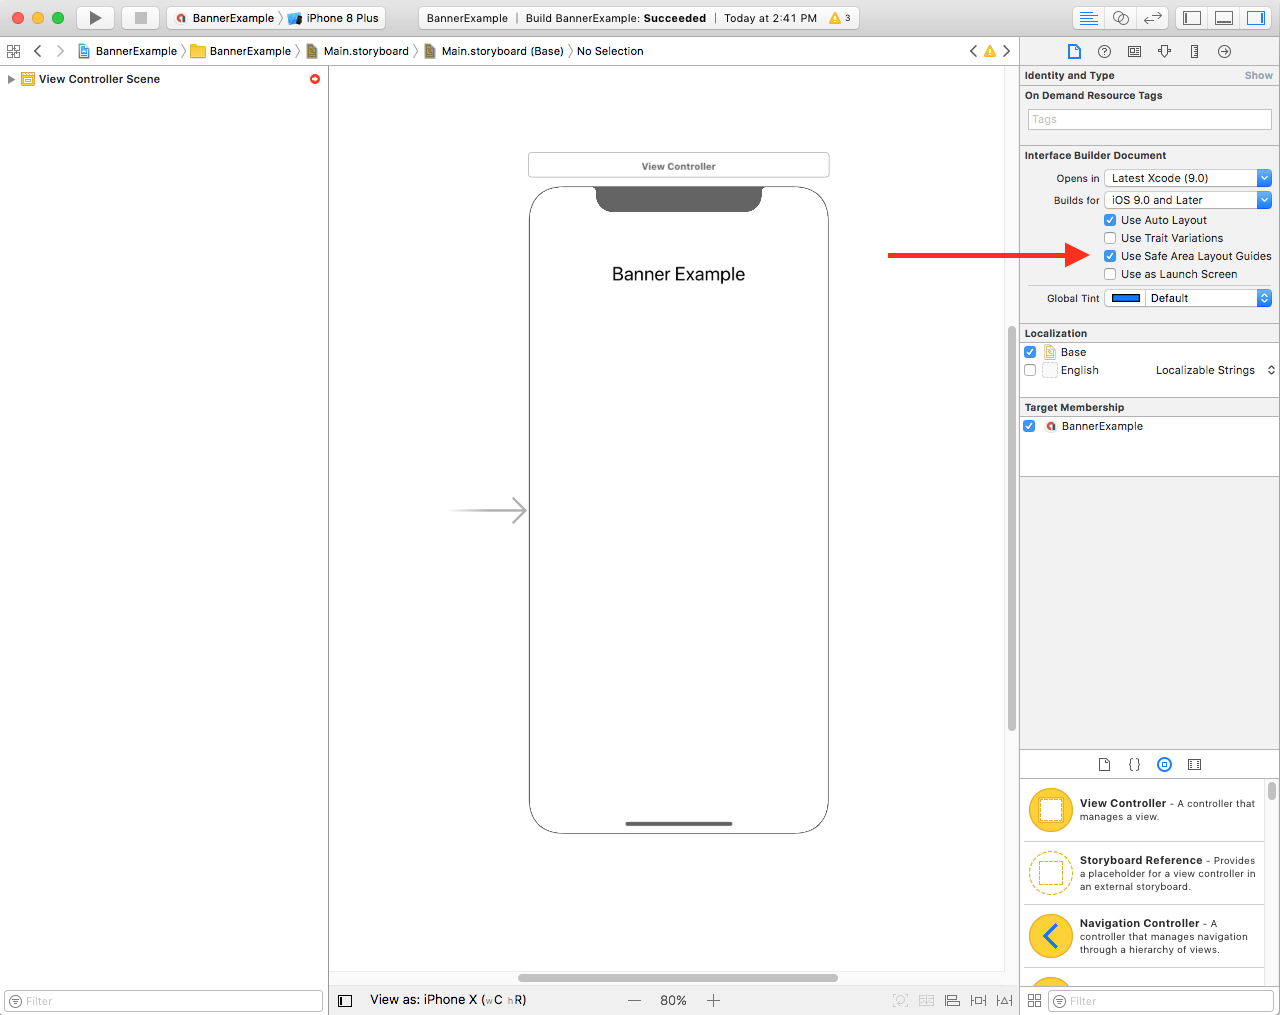1280x1015 pixels.
Task: Open the Quick Help inspector
Action: coord(1103,50)
